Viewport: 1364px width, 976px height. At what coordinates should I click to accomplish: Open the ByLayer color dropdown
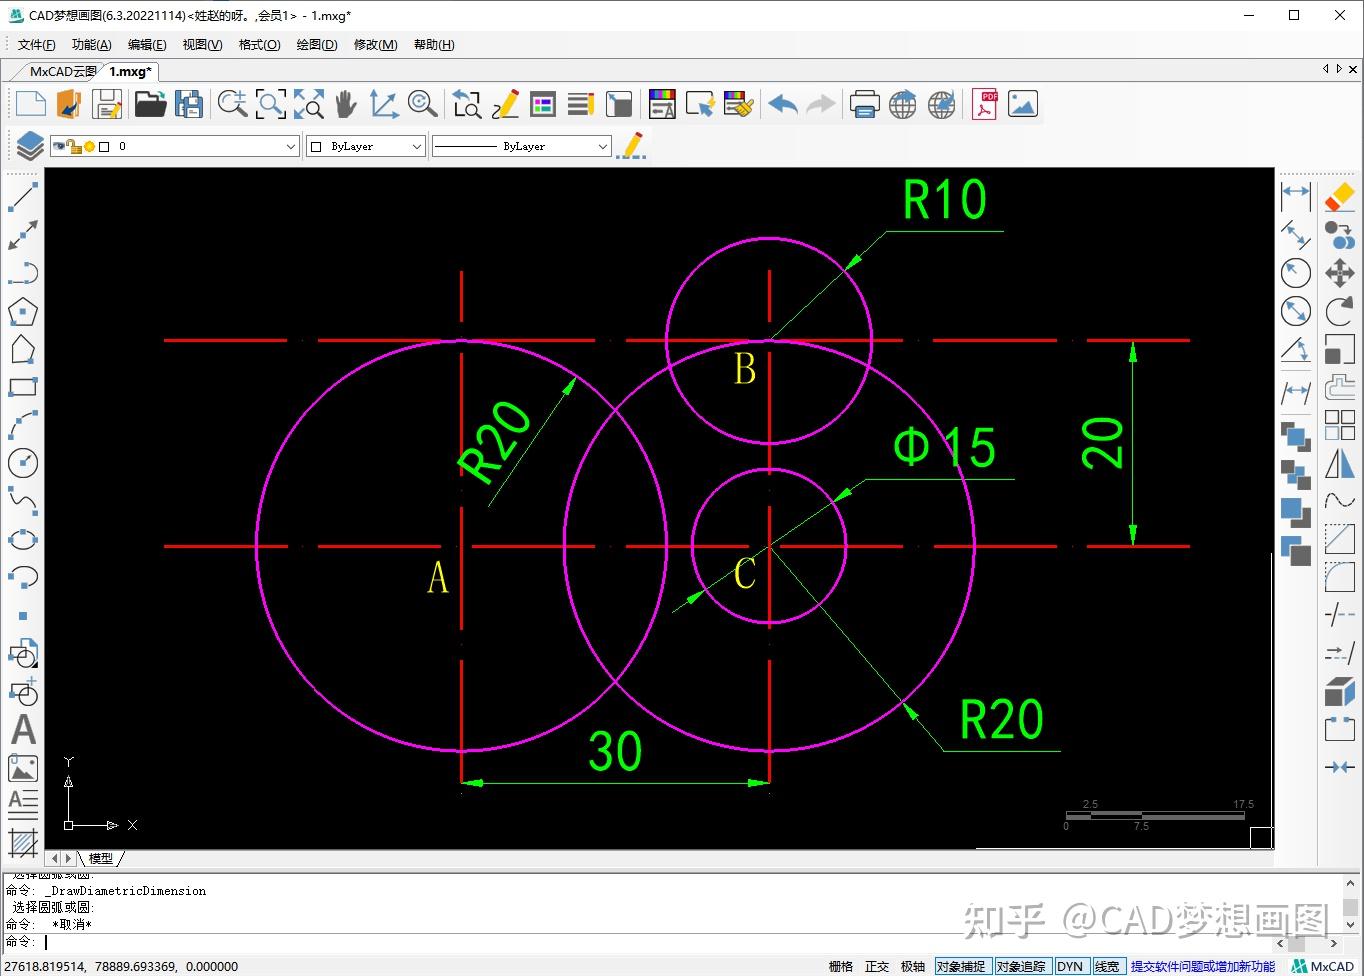pyautogui.click(x=416, y=146)
